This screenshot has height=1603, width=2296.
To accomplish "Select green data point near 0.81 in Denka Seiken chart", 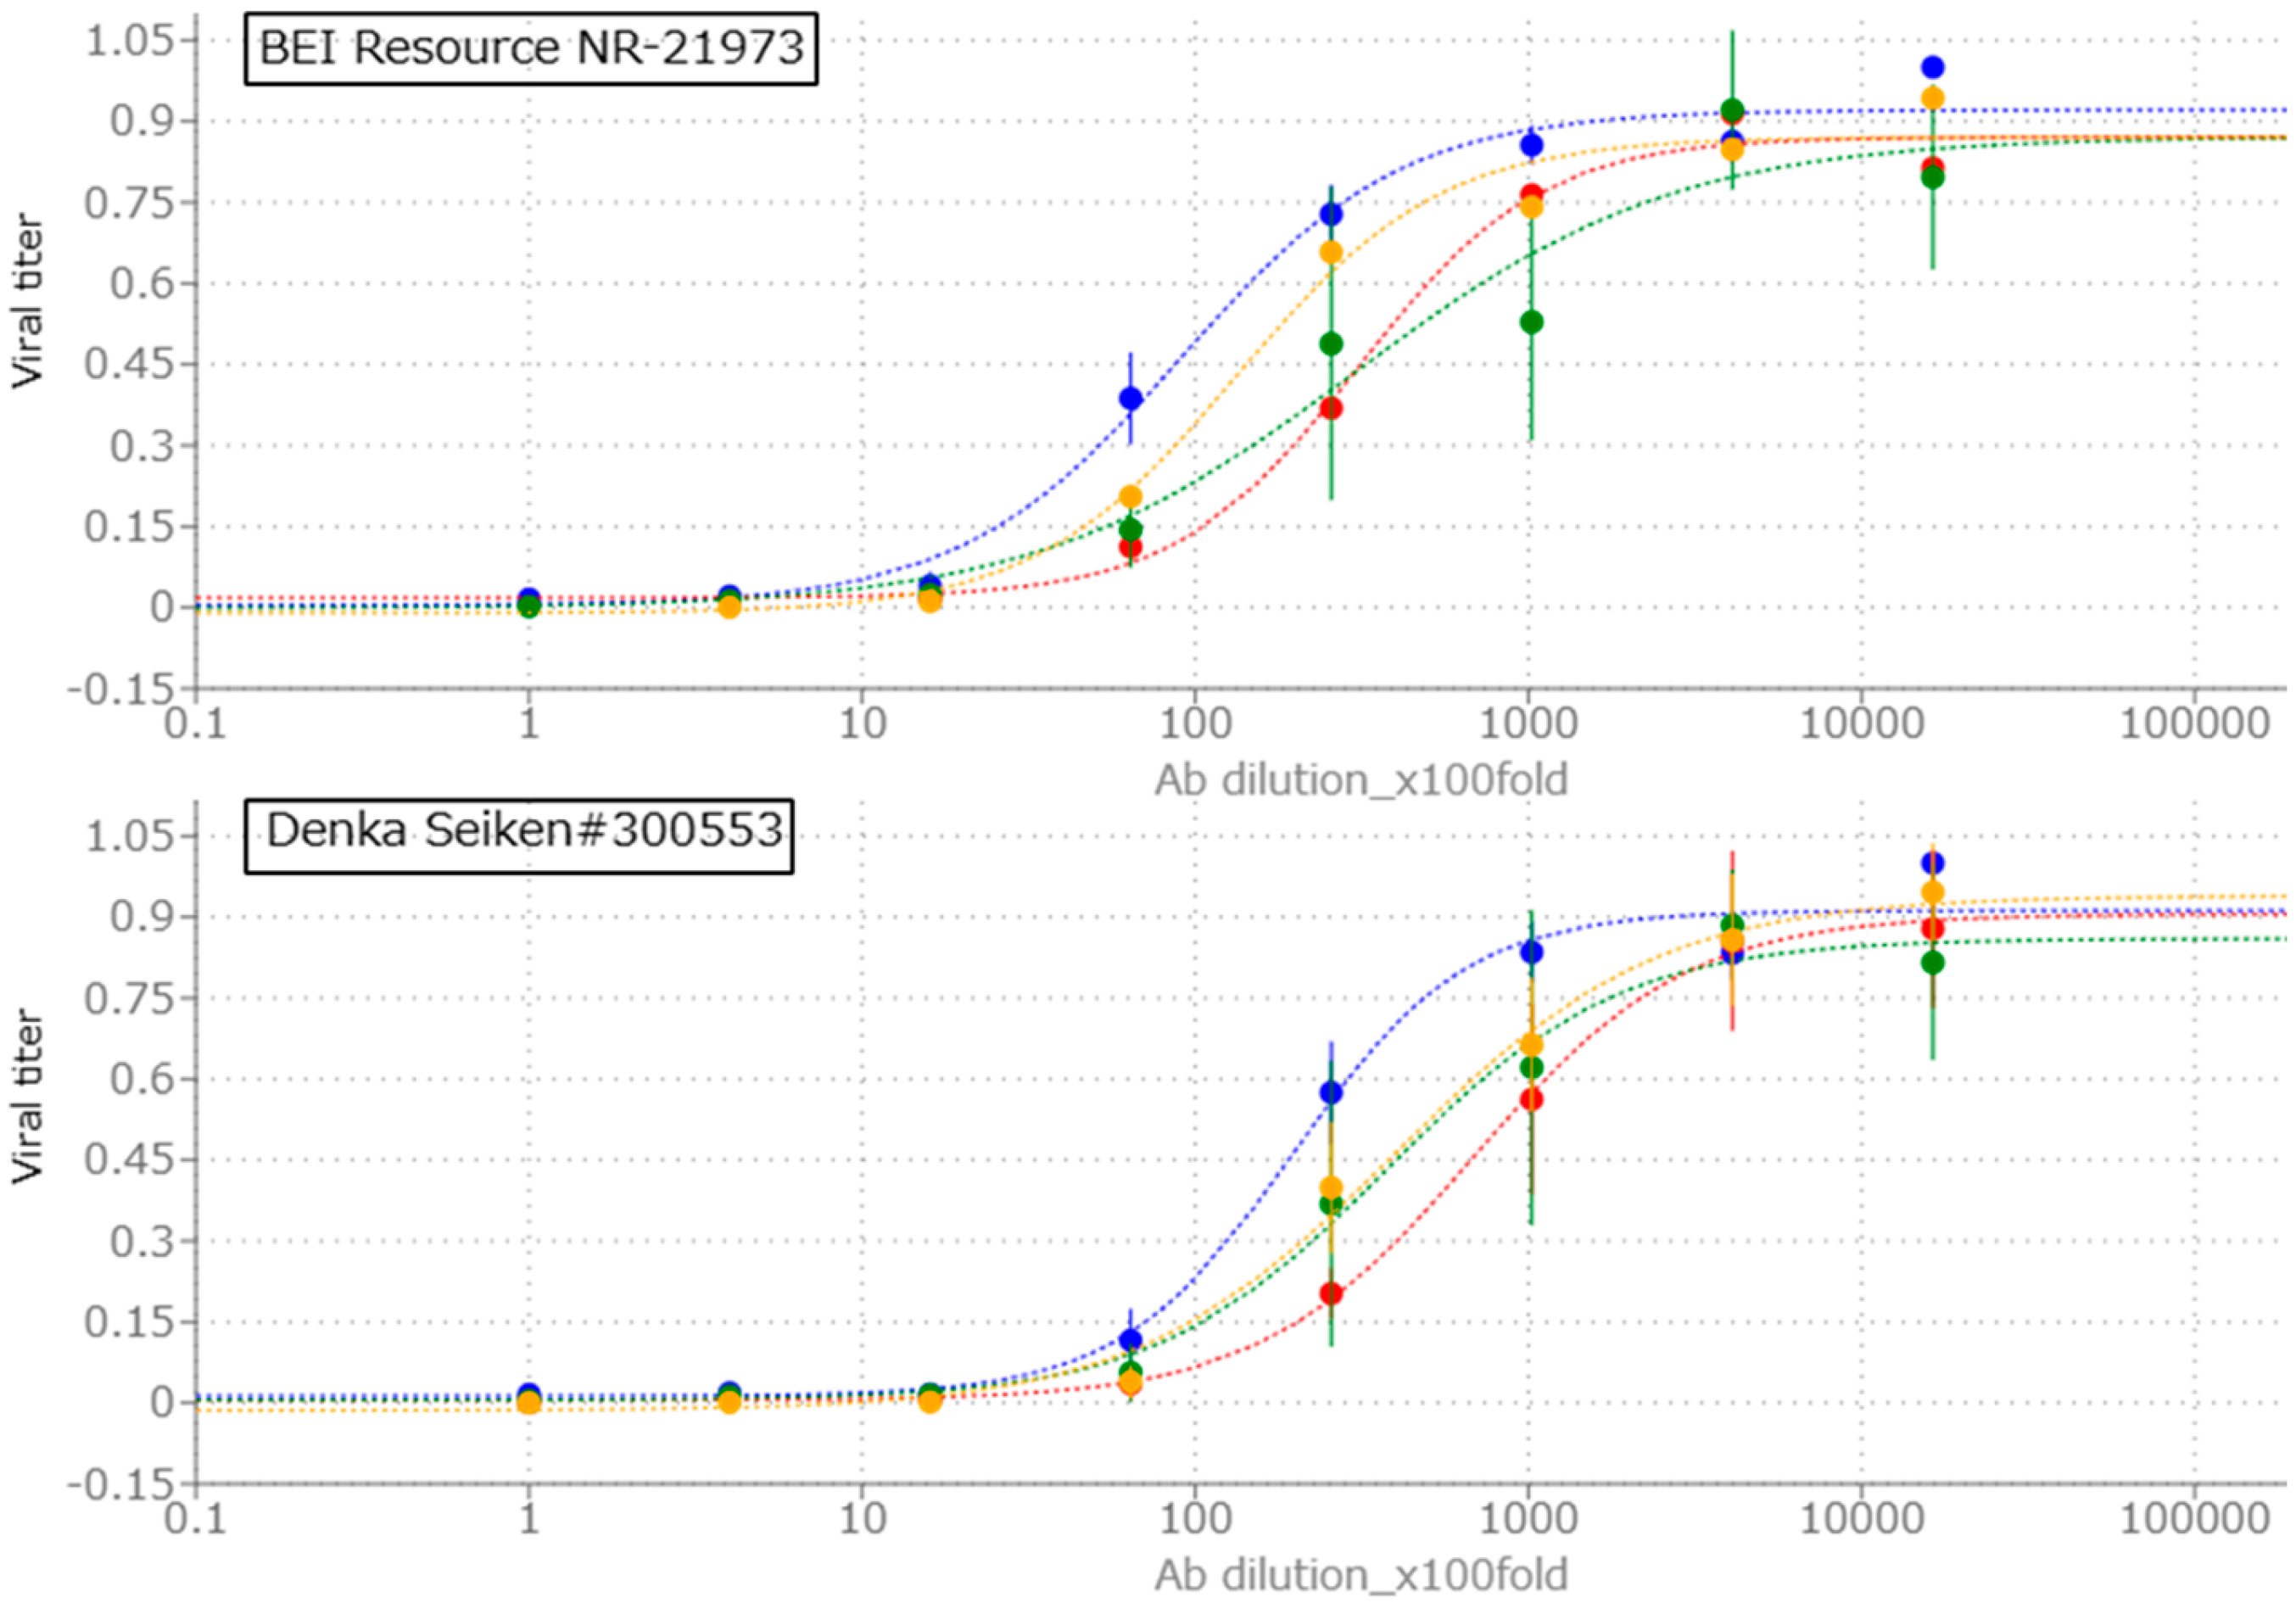I will pyautogui.click(x=1933, y=962).
